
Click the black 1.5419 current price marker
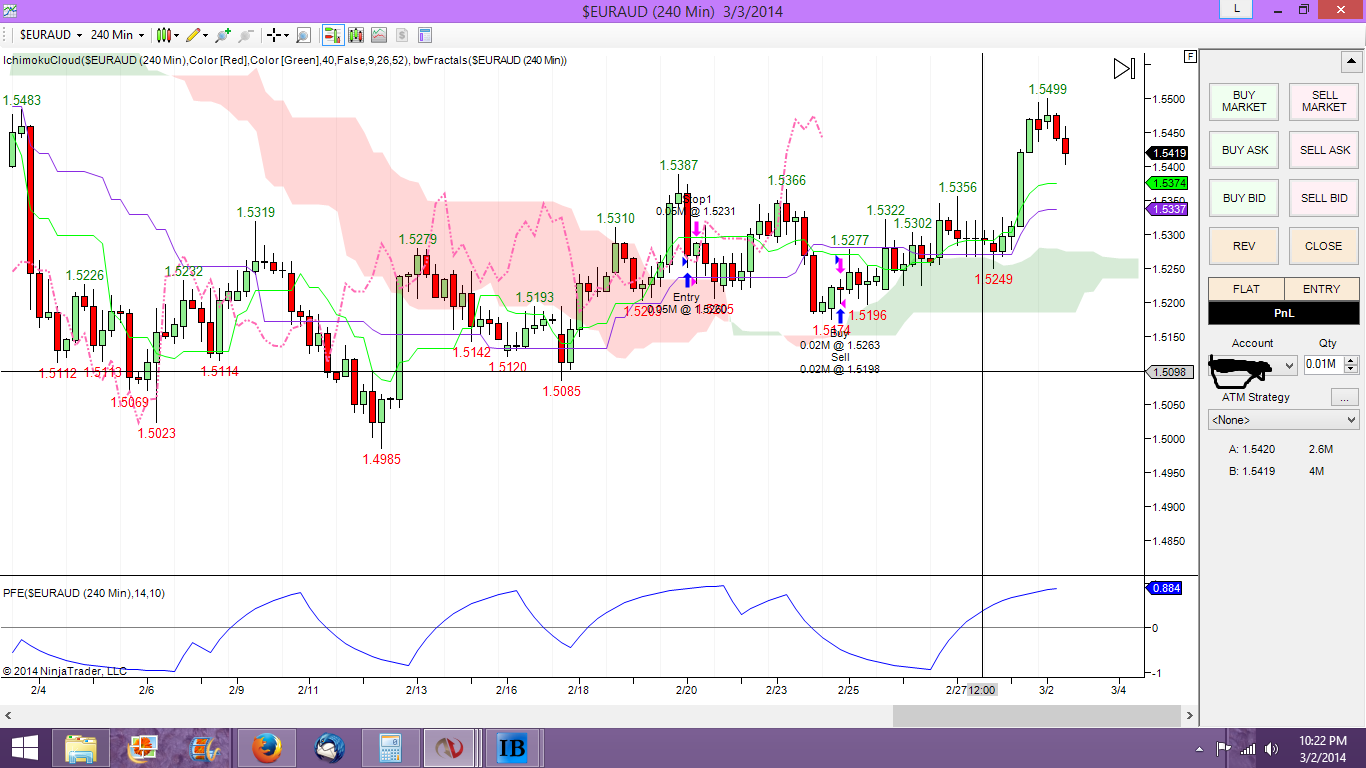click(1167, 153)
